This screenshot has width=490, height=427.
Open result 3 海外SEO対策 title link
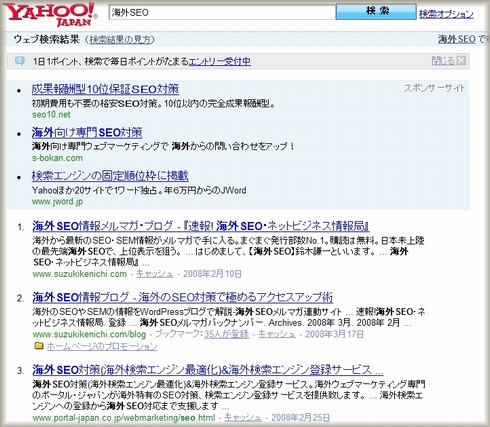pyautogui.click(x=208, y=370)
